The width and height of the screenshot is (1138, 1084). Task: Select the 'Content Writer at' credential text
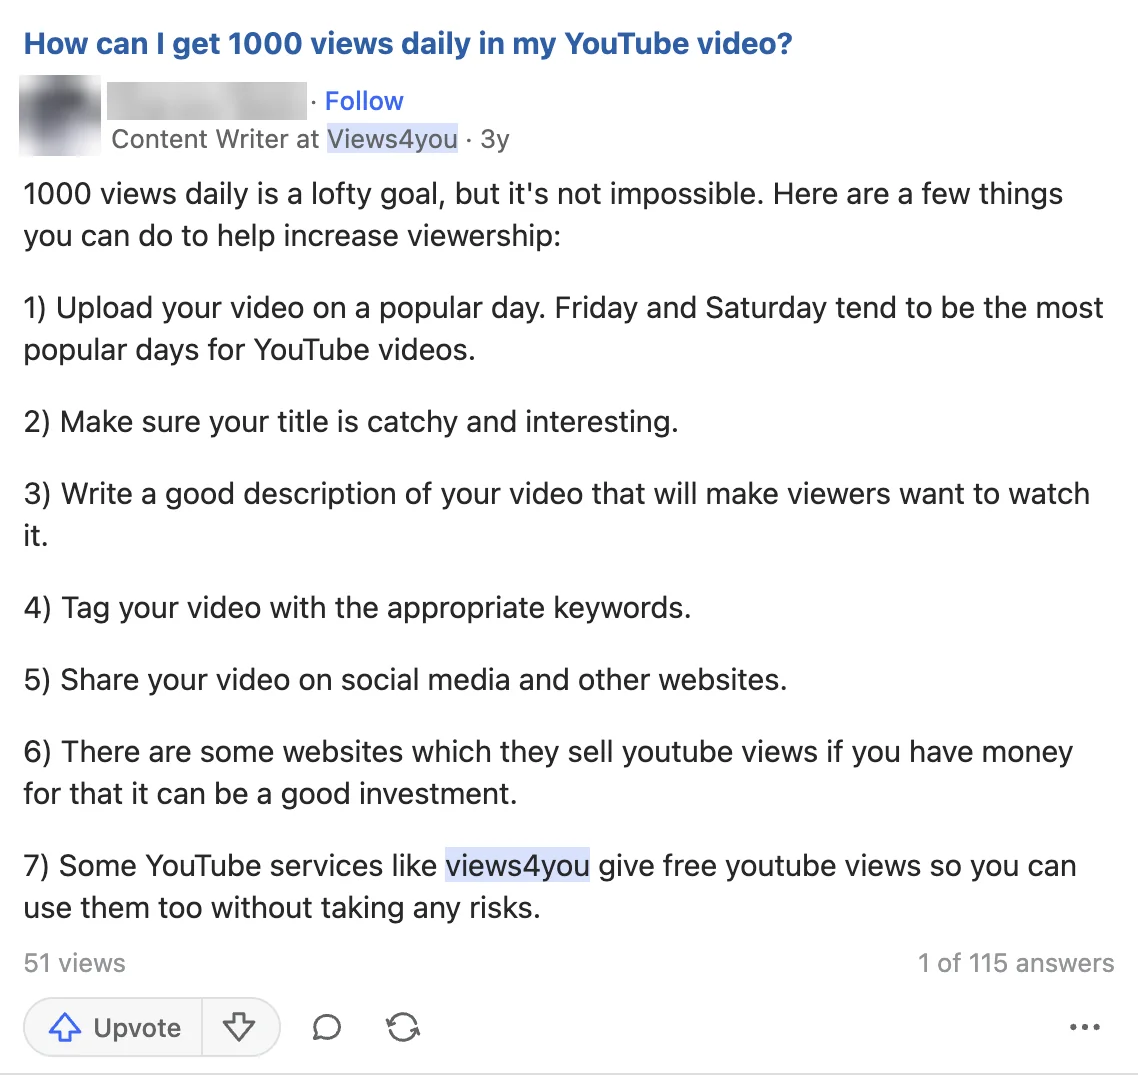216,139
